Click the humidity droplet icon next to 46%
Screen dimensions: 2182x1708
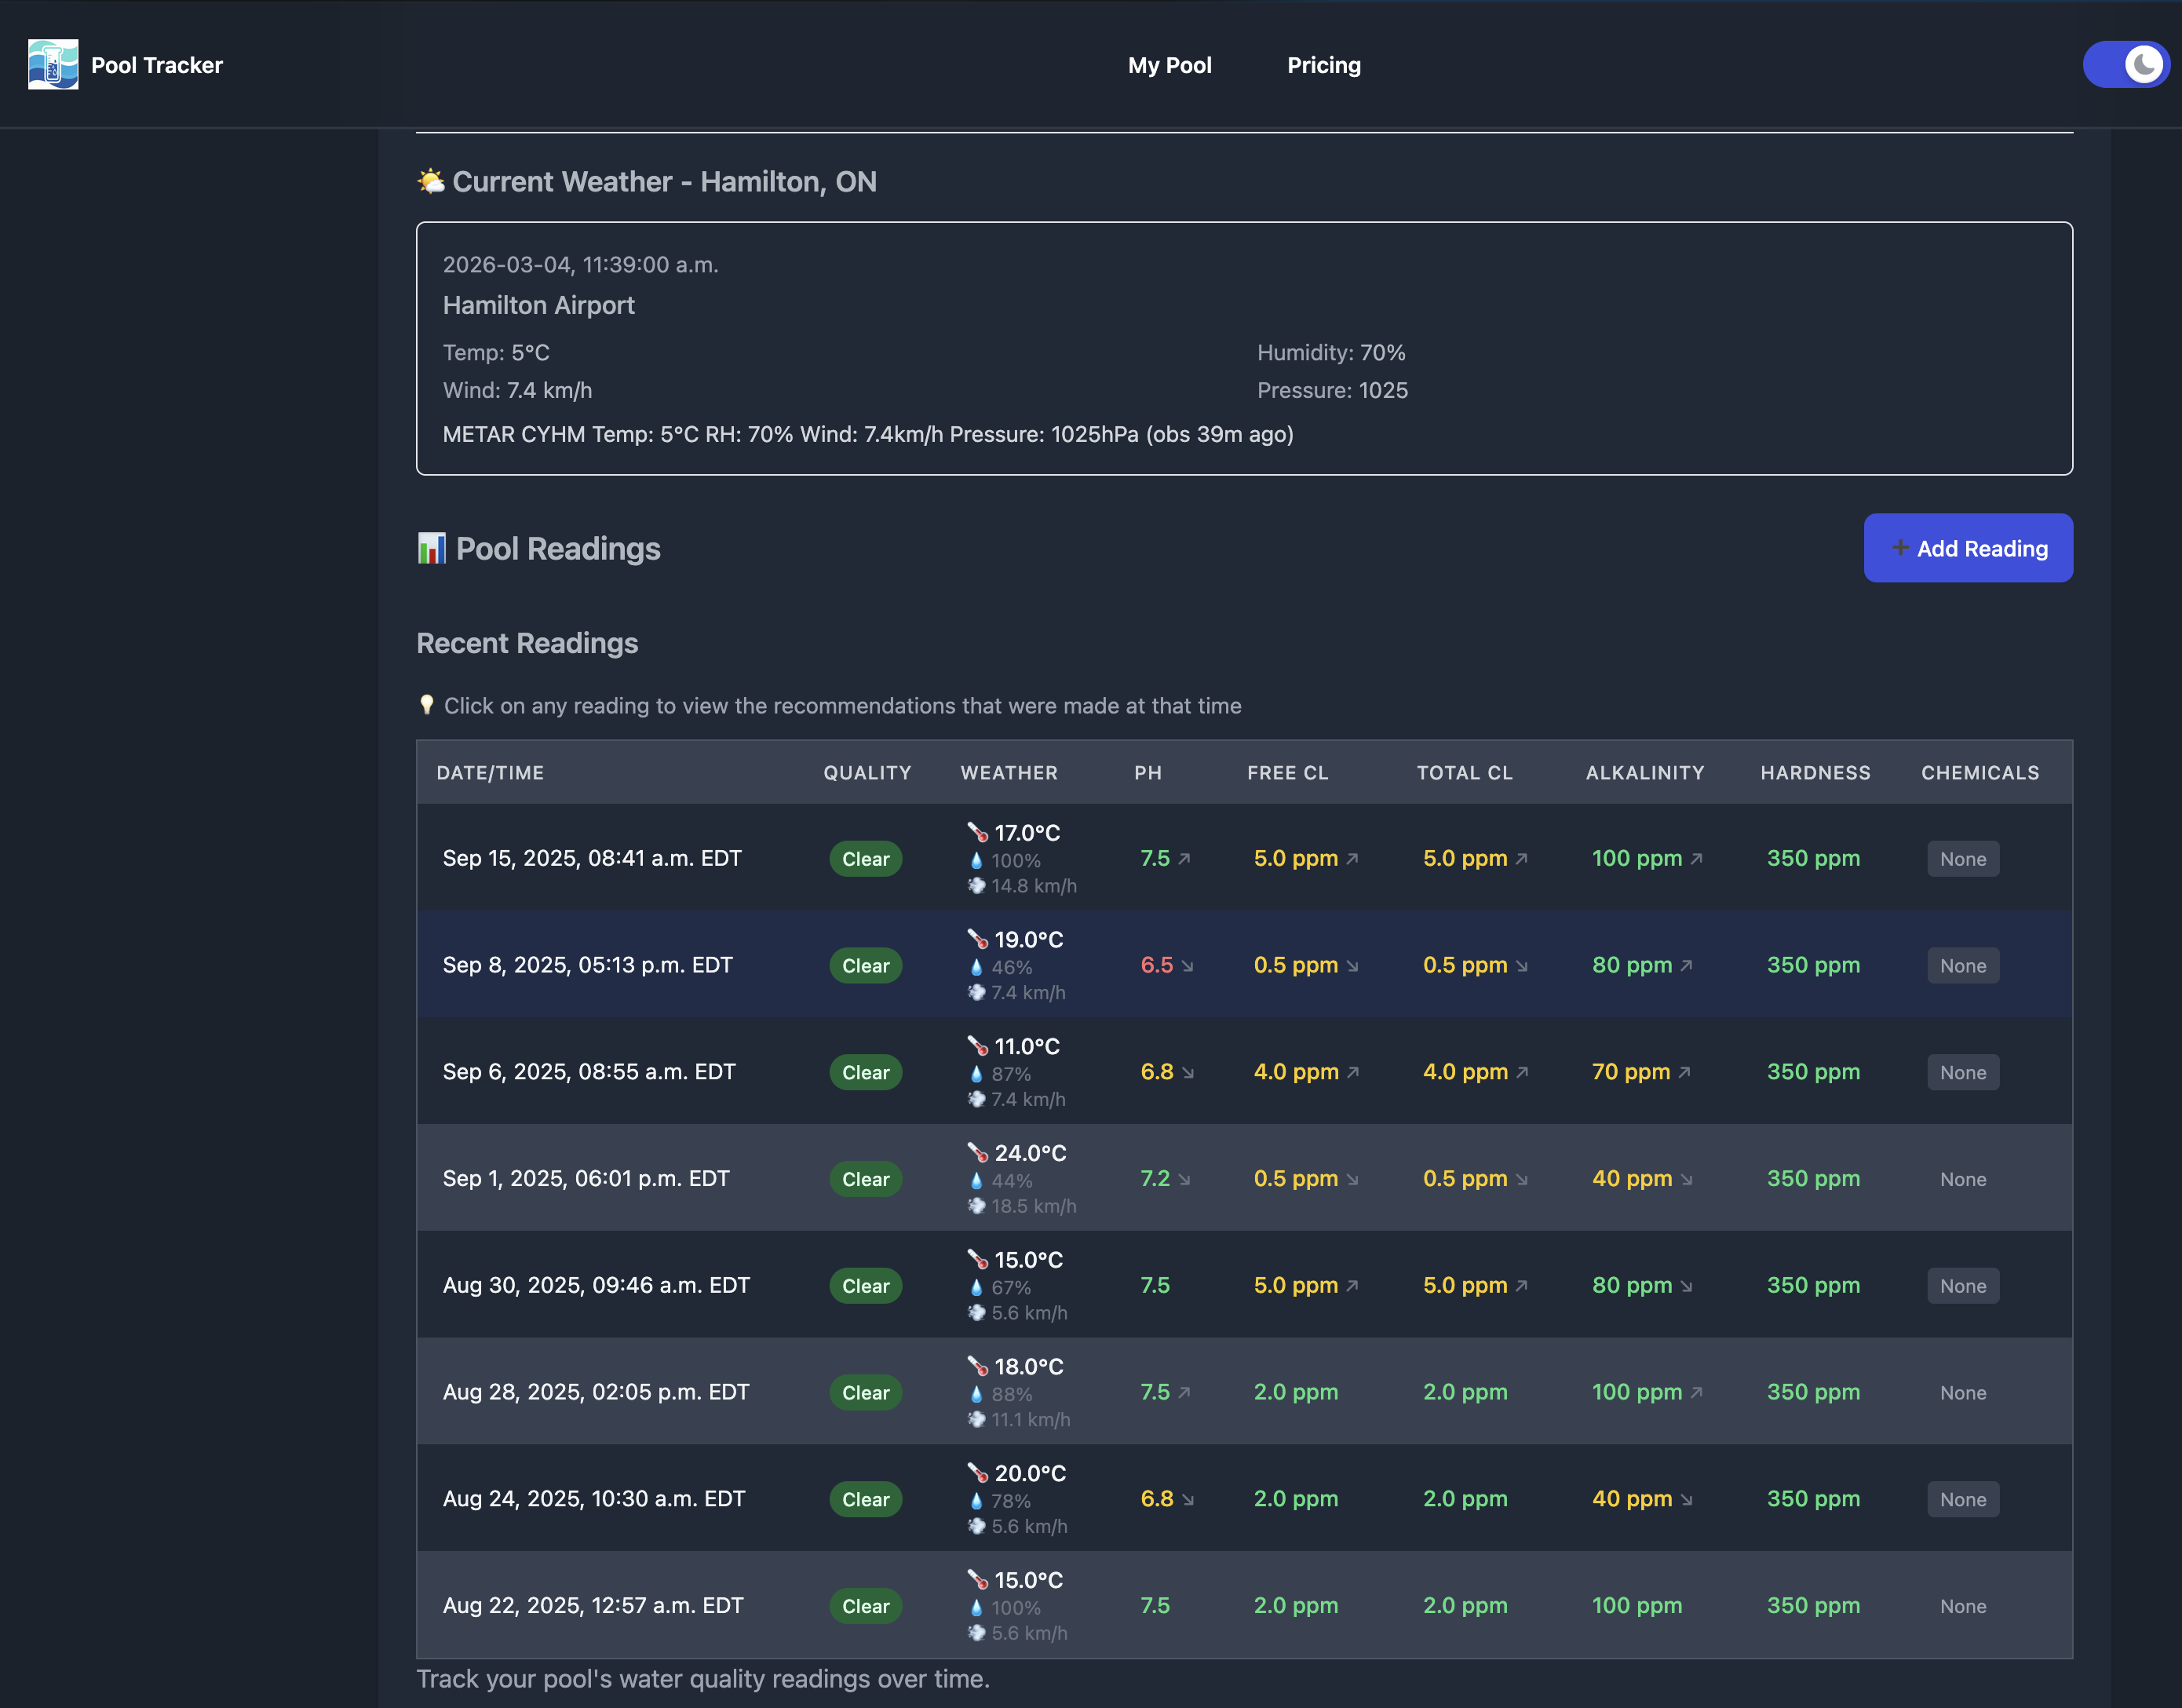point(977,967)
